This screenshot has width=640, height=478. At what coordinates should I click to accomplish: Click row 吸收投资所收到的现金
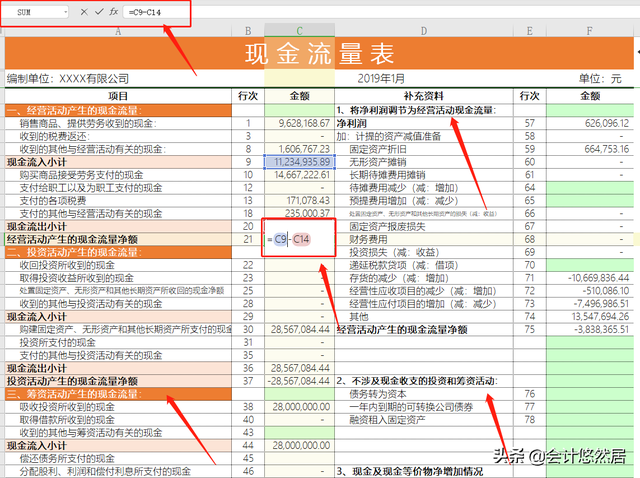118,407
